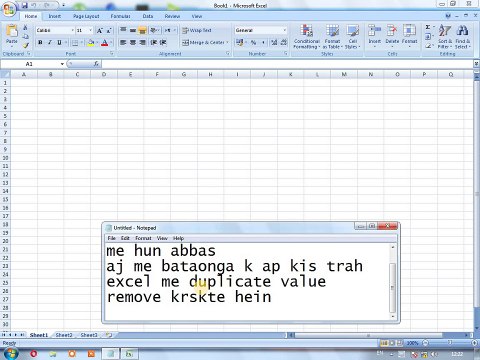
Task: Toggle Align Text Right
Action: [x=142, y=42]
